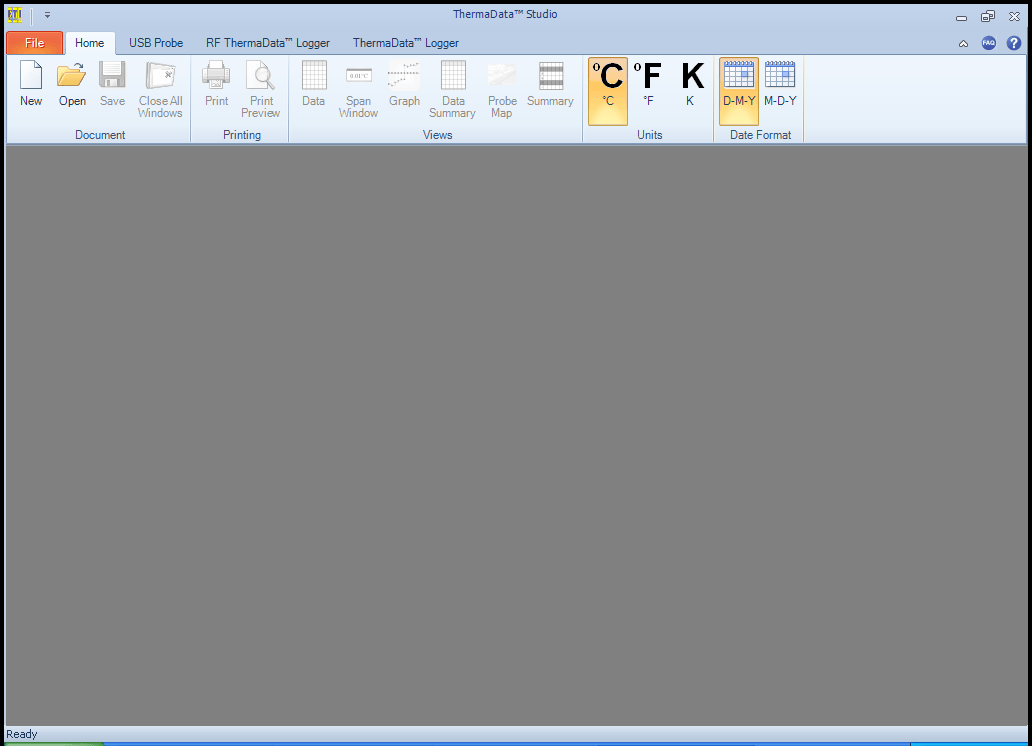Click the ETI application icon
The height and width of the screenshot is (746, 1032).
coord(14,14)
